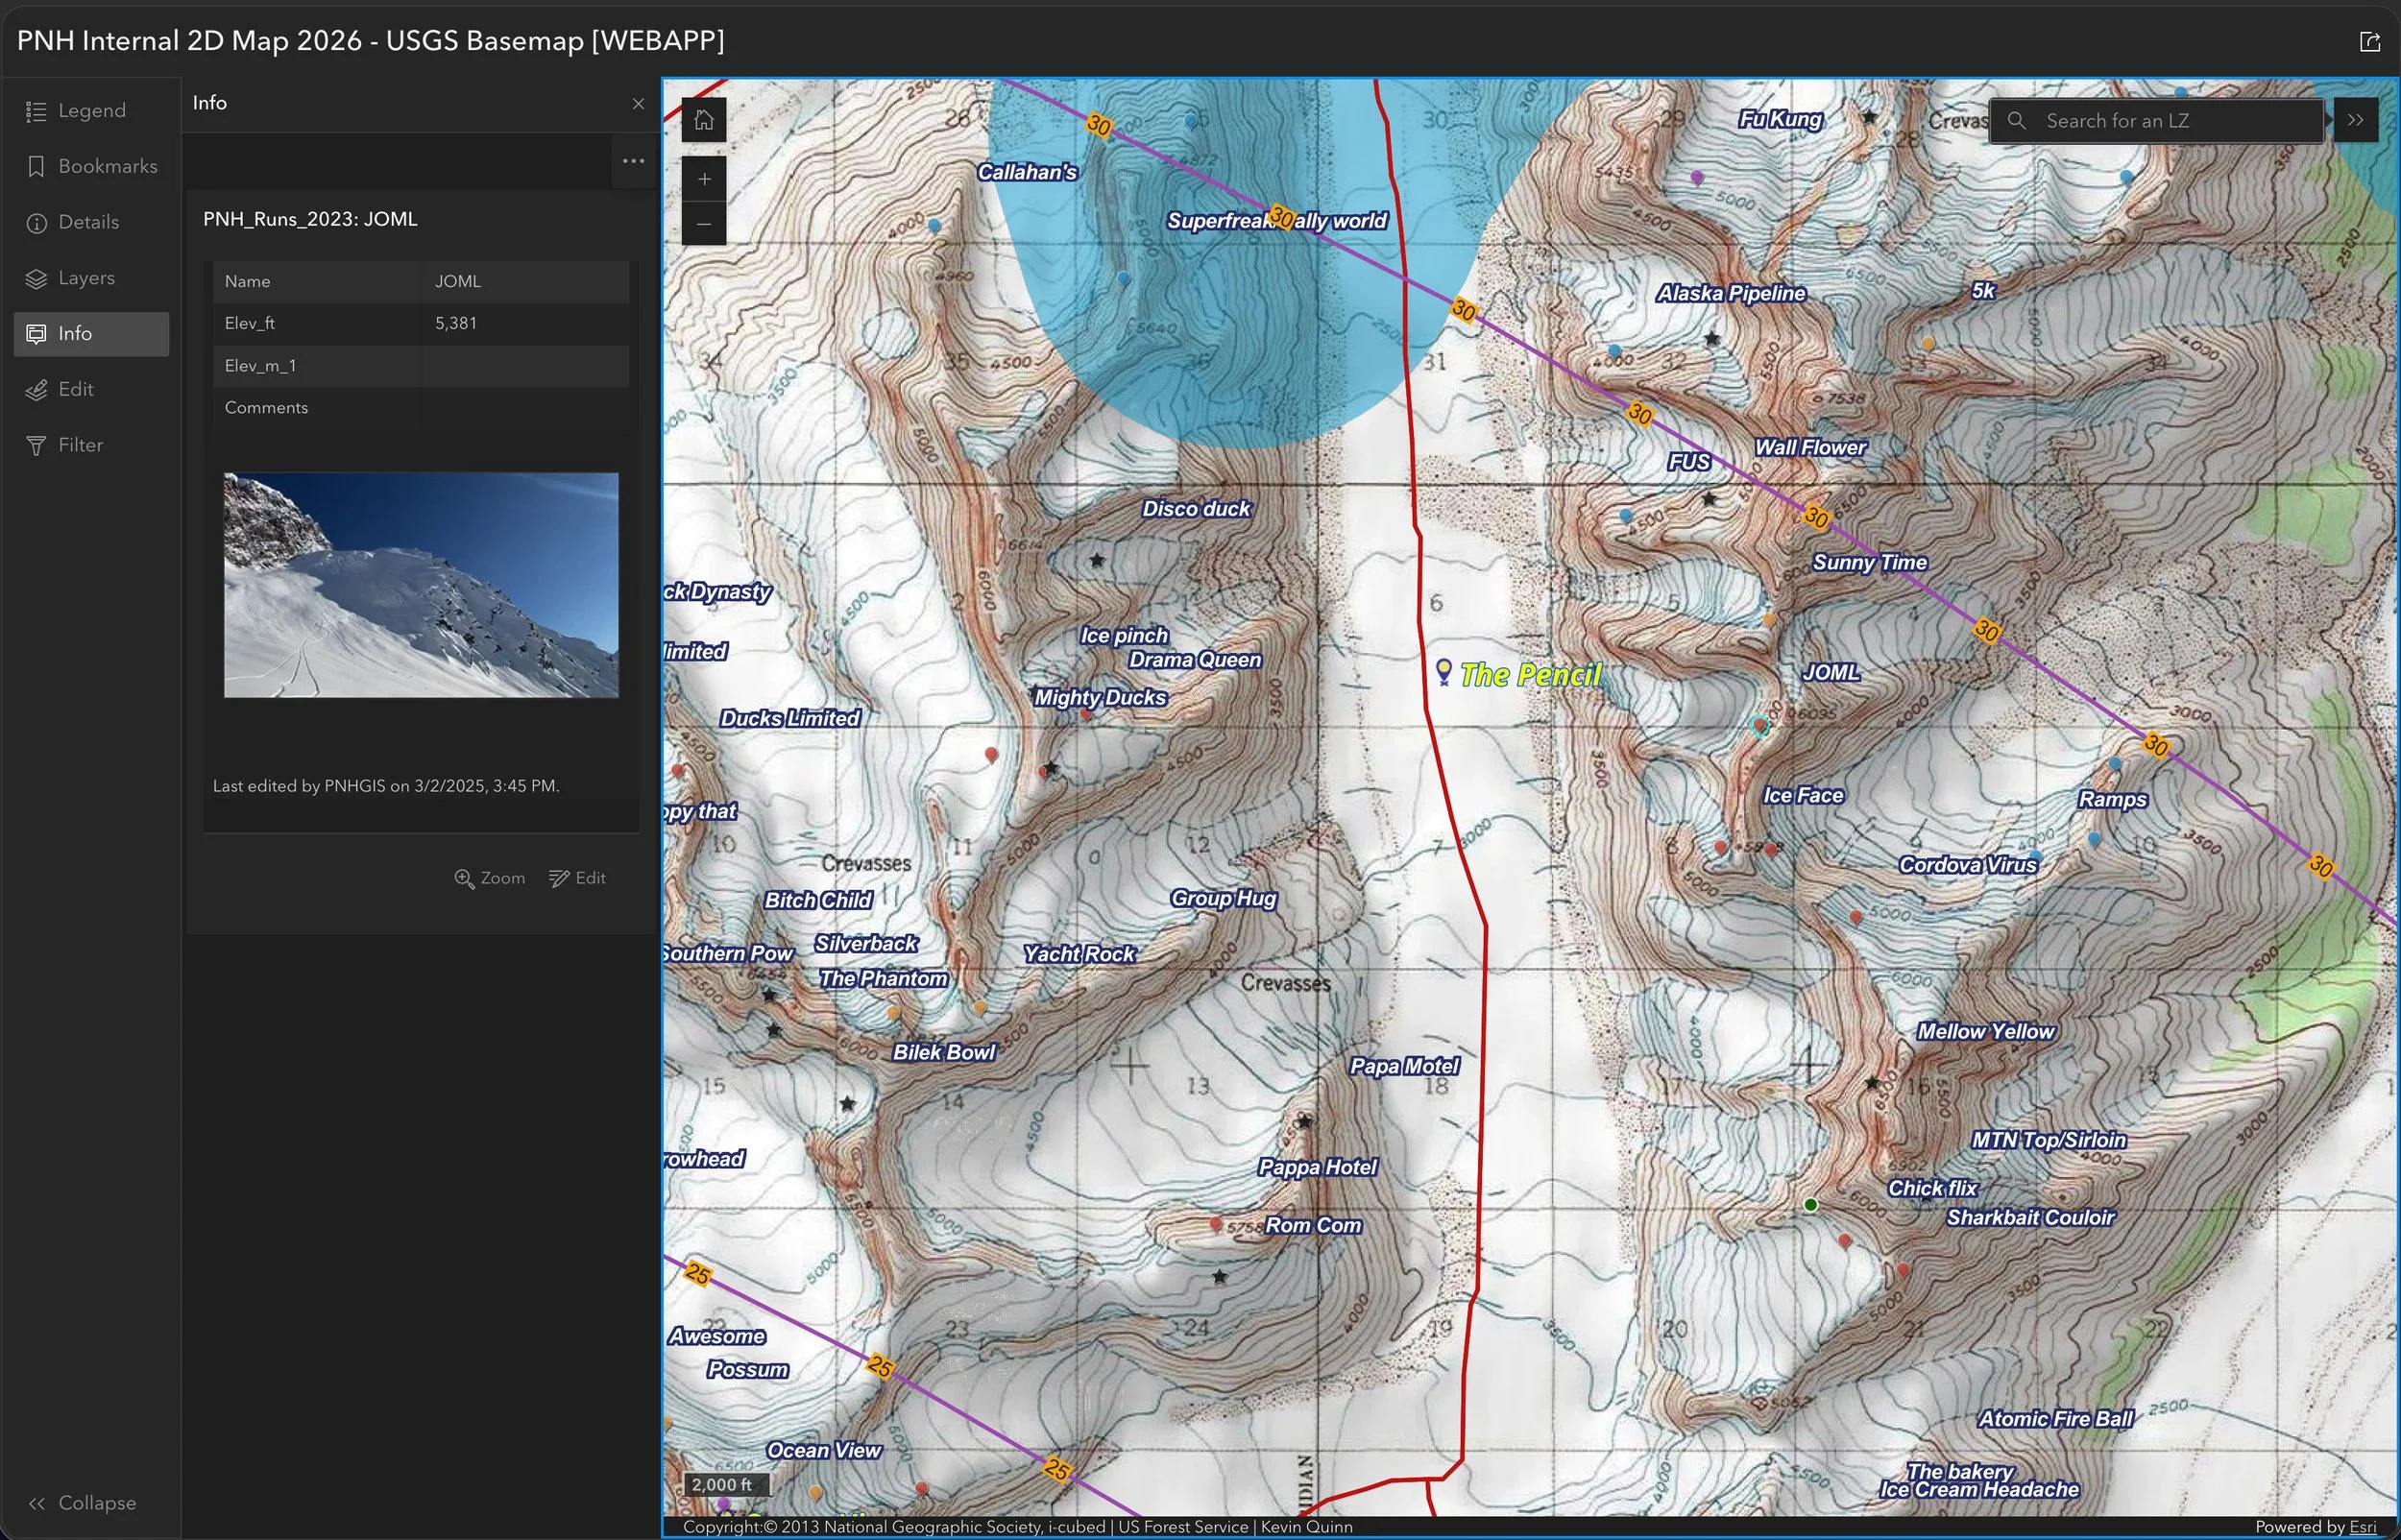Click the Esri link in attribution
The image size is (2401, 1540).
[2362, 1526]
